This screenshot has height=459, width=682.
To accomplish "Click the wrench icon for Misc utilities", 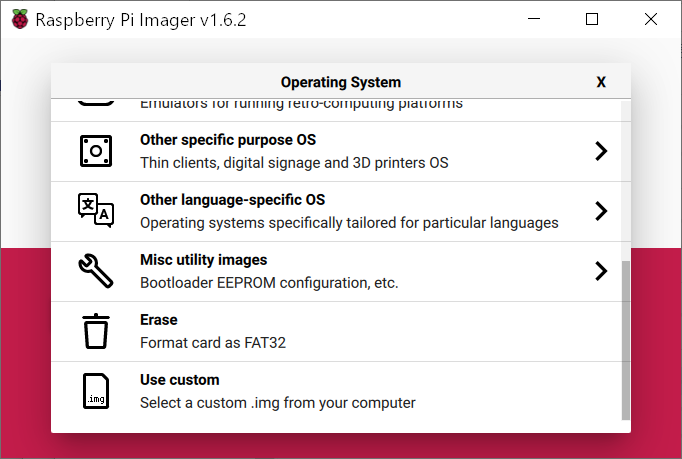I will point(96,271).
